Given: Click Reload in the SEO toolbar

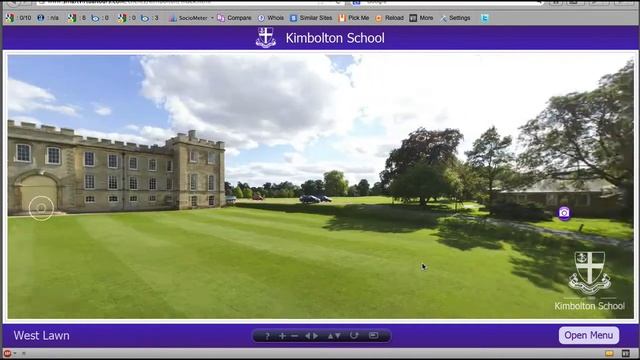Looking at the screenshot, I should coord(389,18).
